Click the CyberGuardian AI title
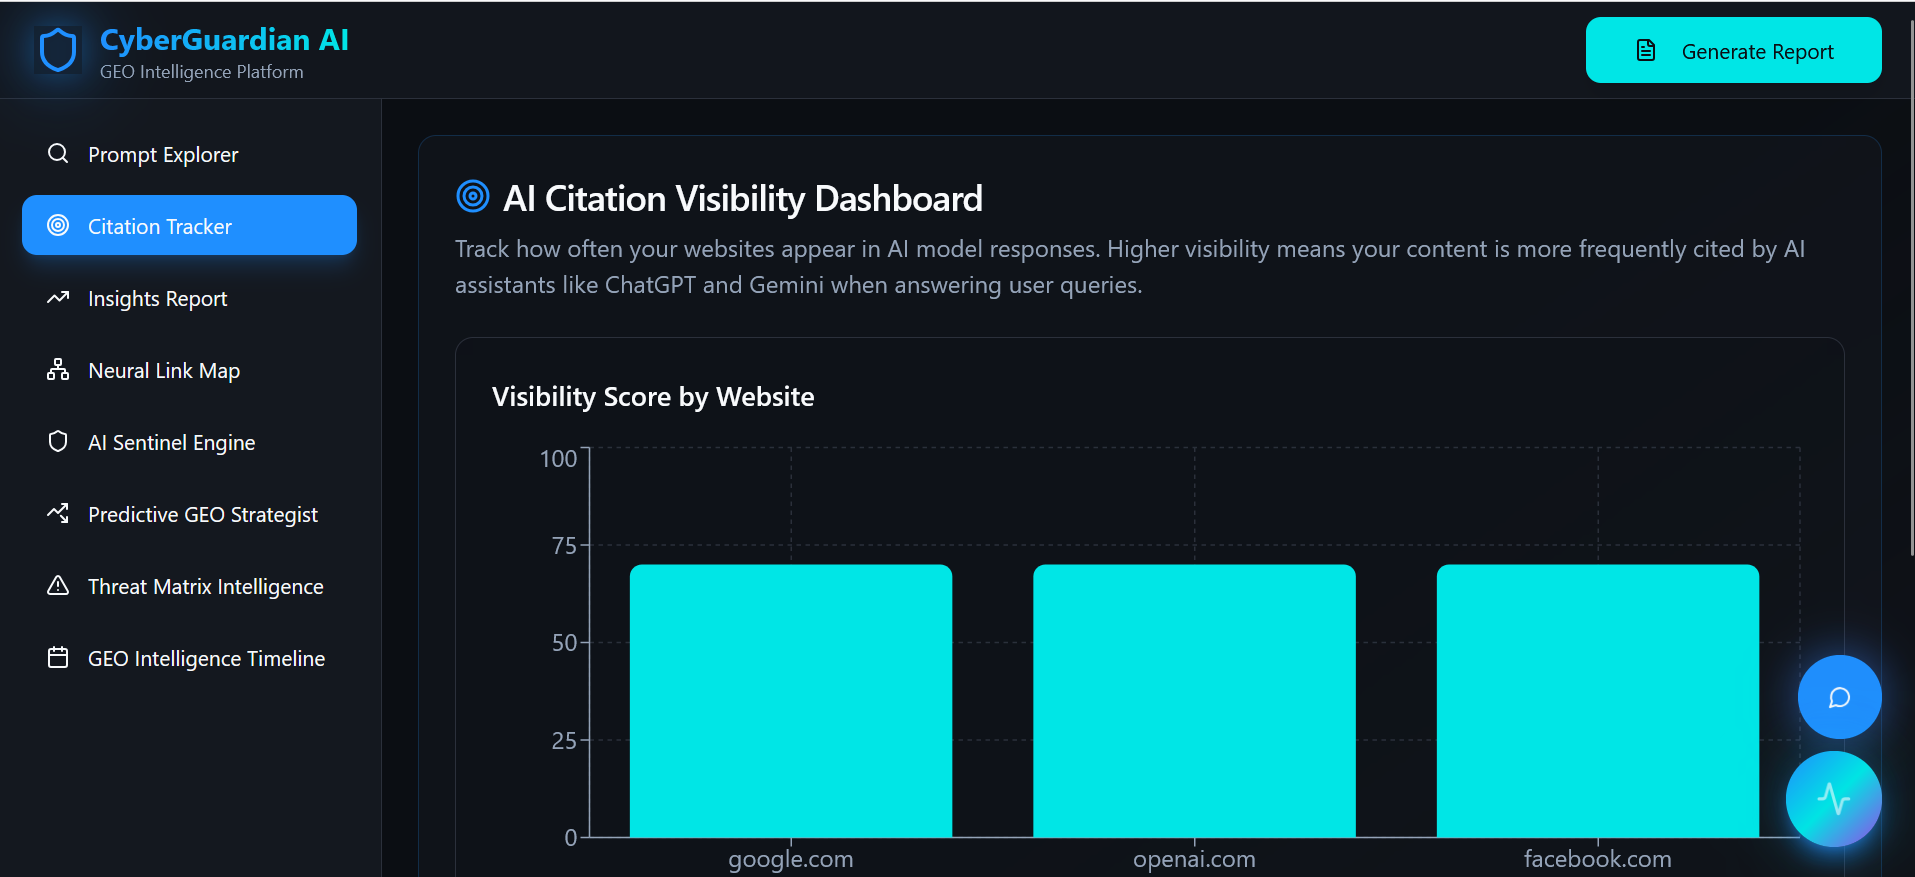Screen dimensions: 1915x877 click(224, 39)
